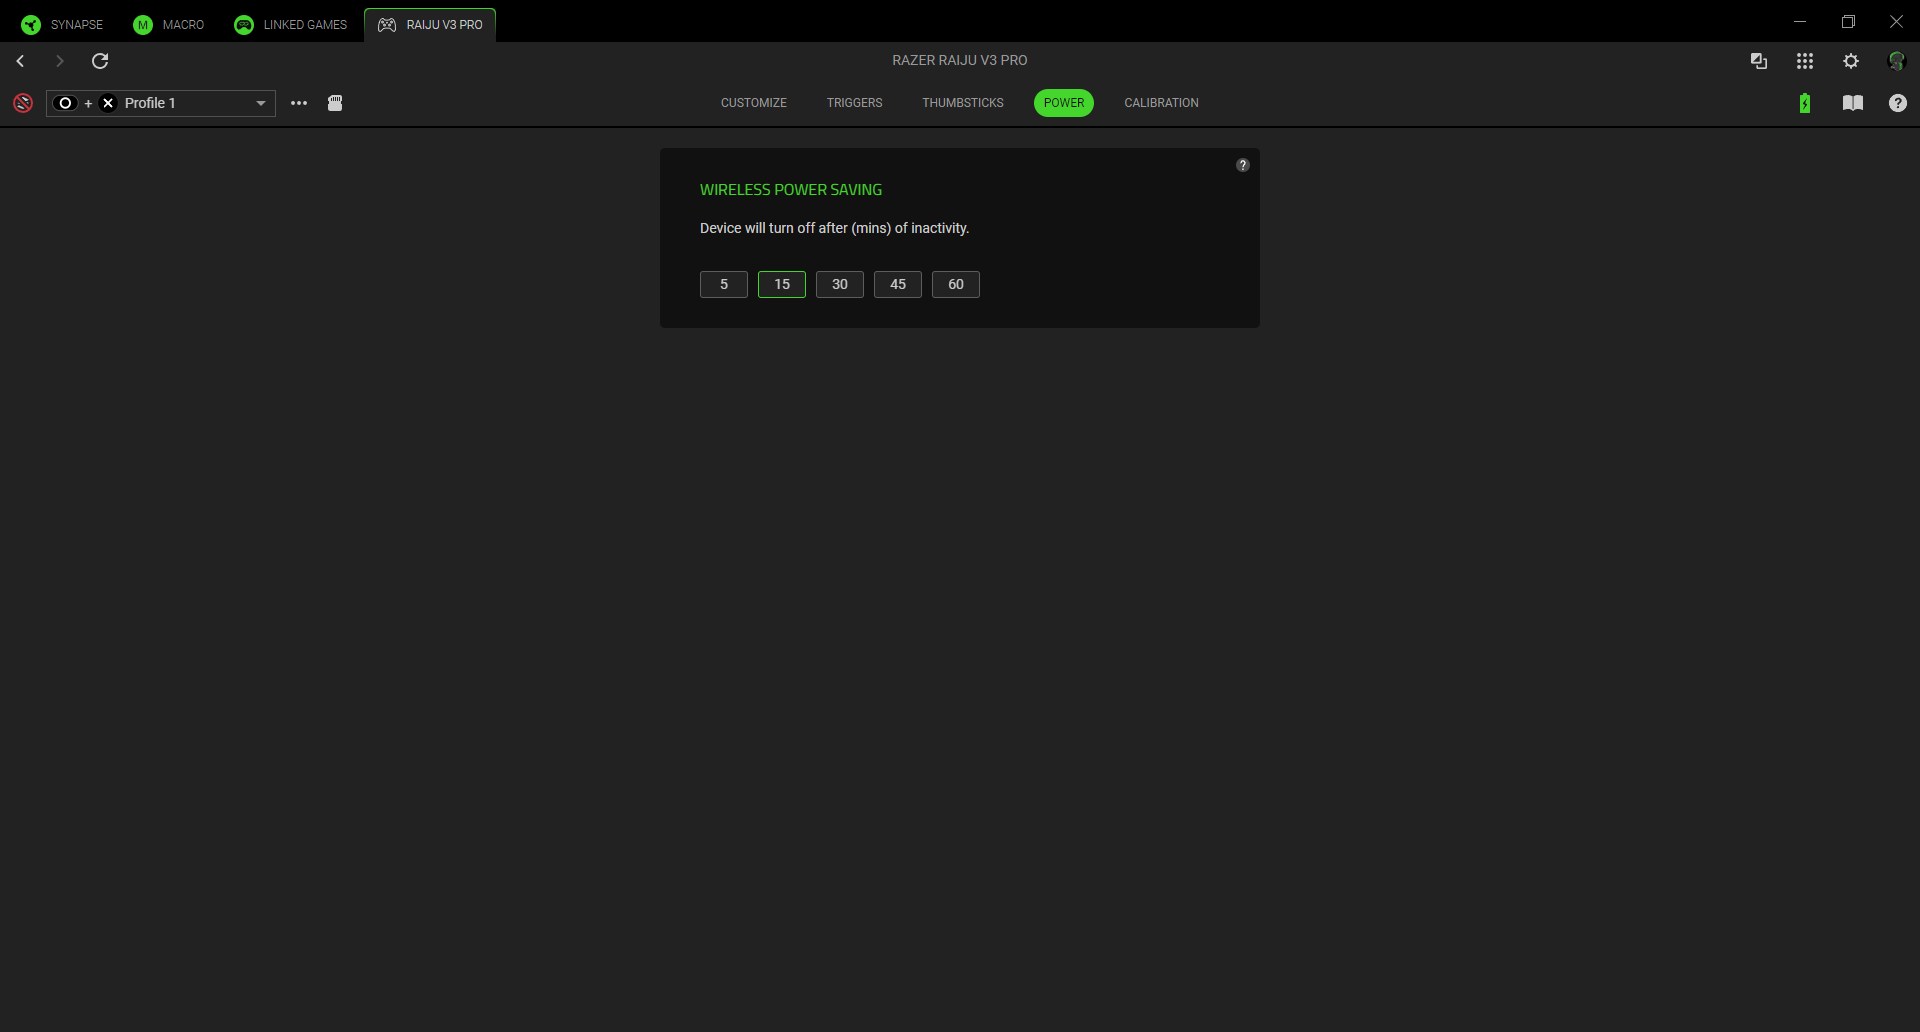Set power-off timeout to 5 minutes
The height and width of the screenshot is (1032, 1920).
point(723,285)
